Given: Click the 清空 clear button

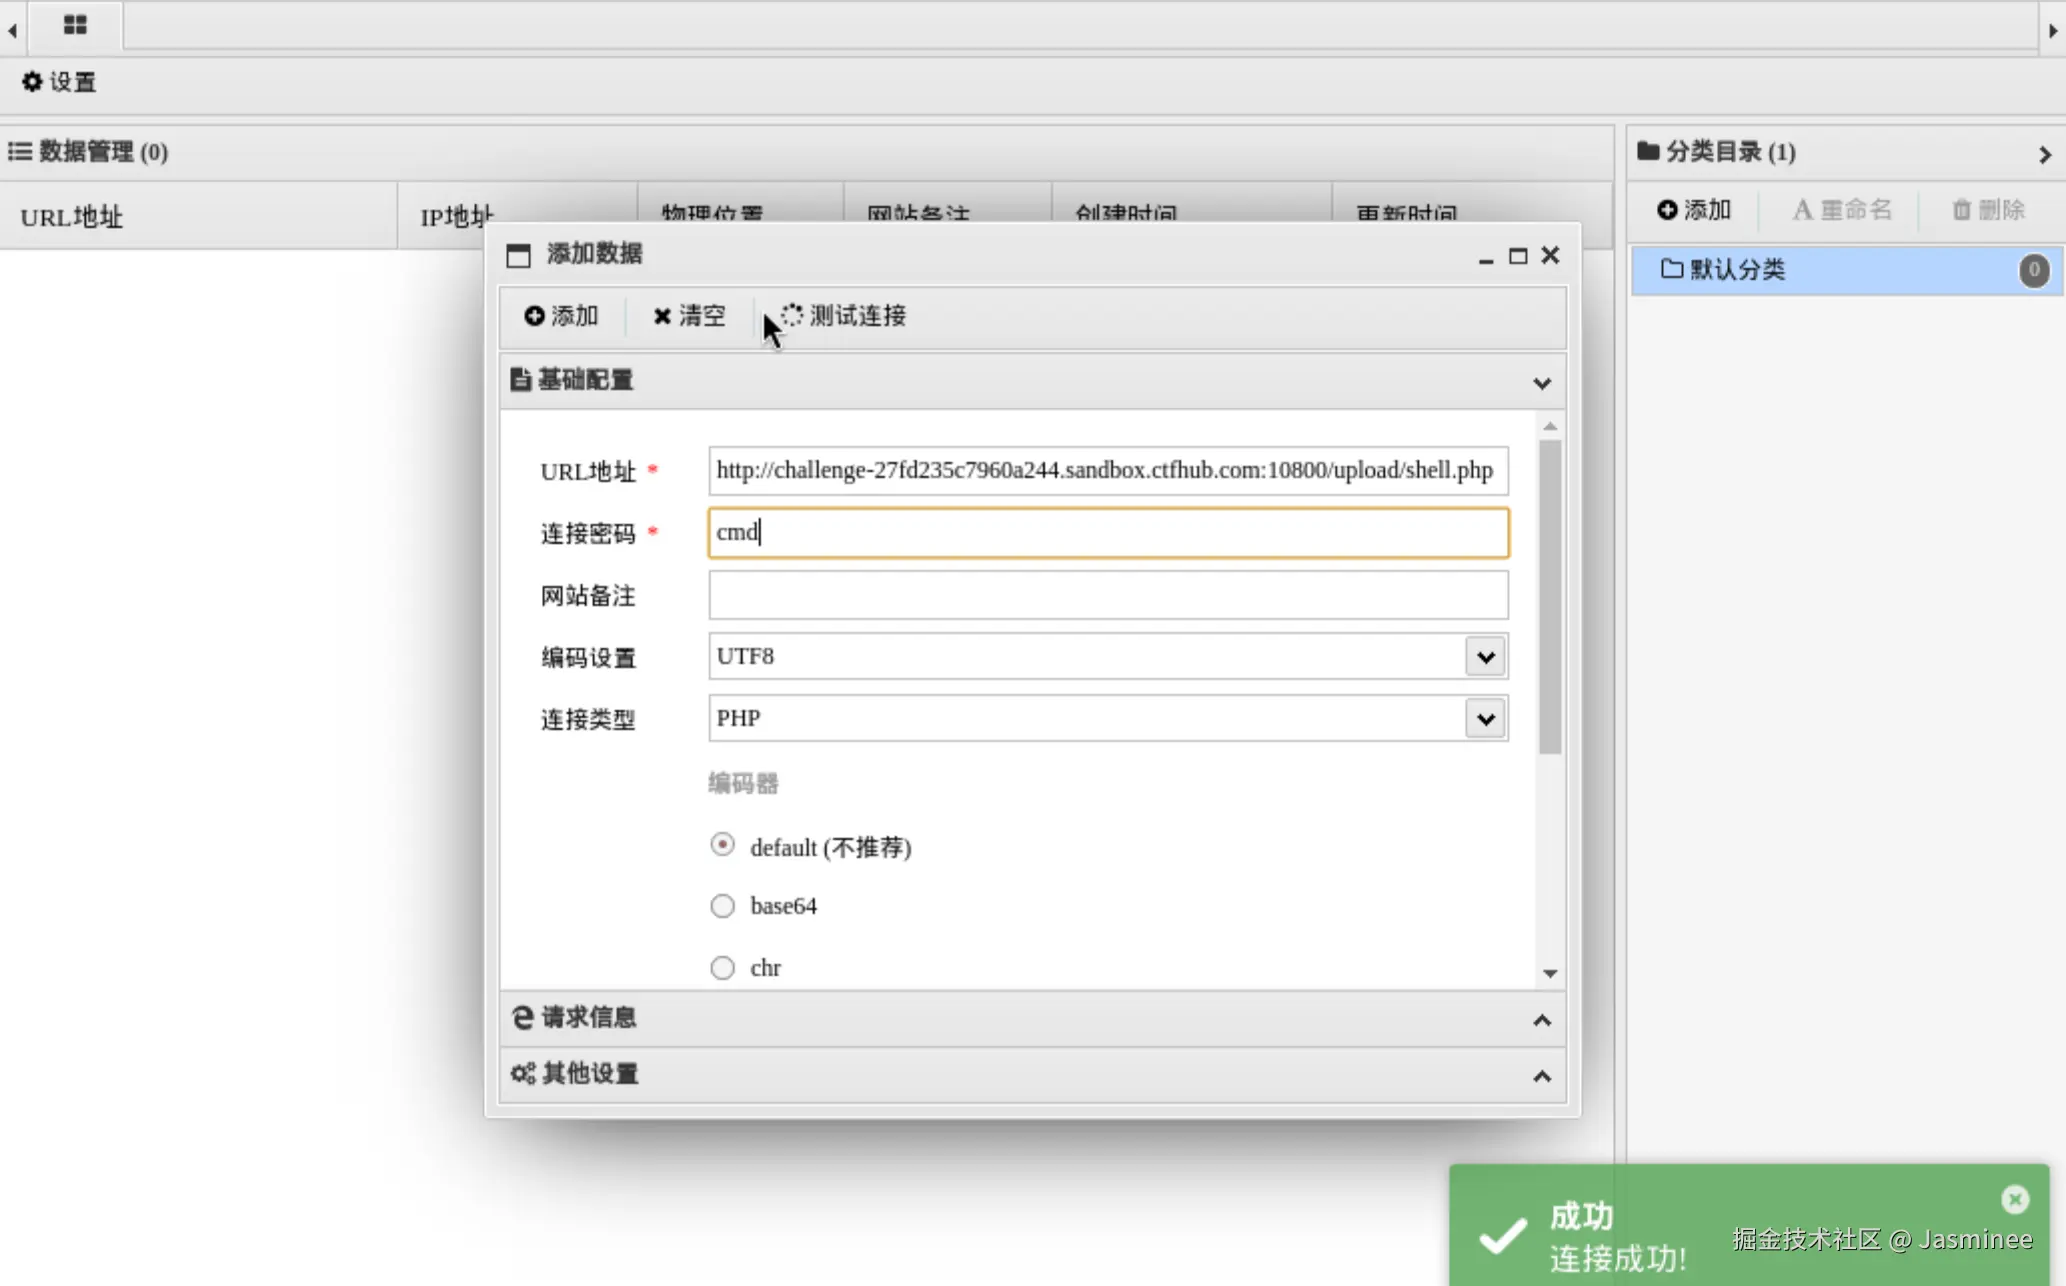Looking at the screenshot, I should click(689, 316).
